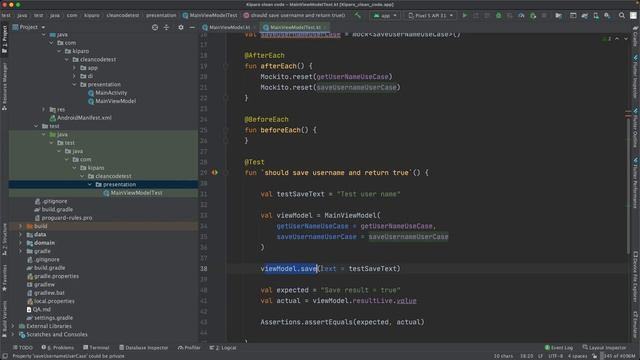Open the Event Log
This screenshot has width=640, height=360.
pos(559,348)
